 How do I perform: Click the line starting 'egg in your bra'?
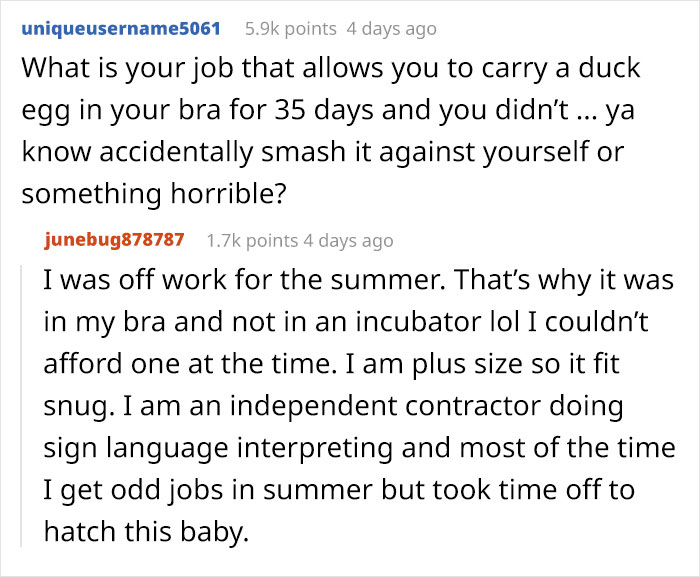[x=328, y=111]
